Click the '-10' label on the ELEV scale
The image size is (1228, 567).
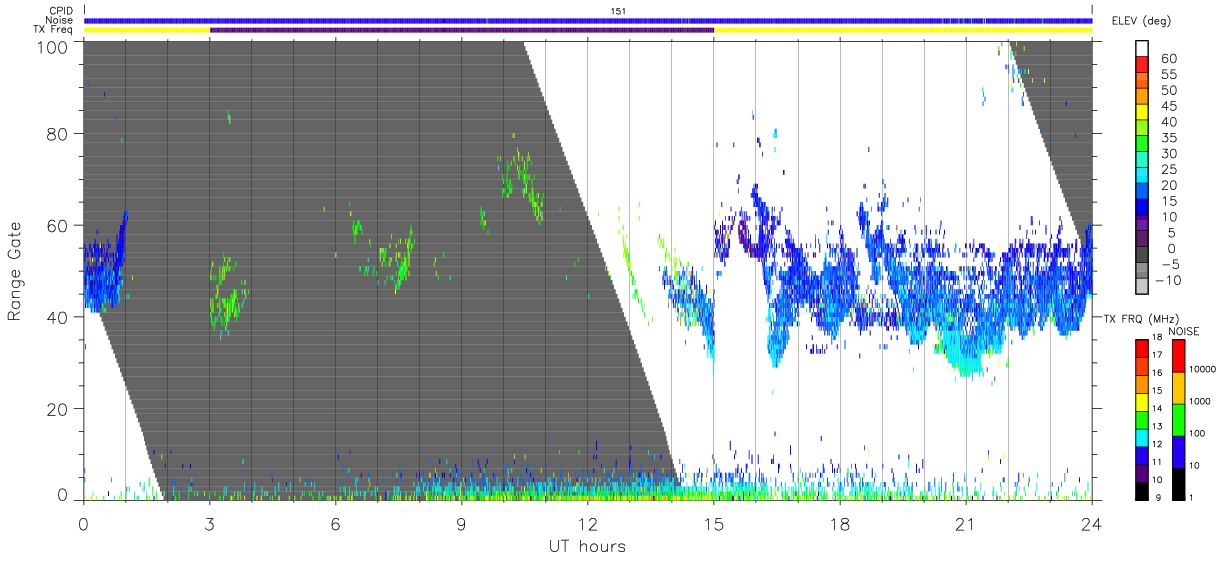[1166, 281]
